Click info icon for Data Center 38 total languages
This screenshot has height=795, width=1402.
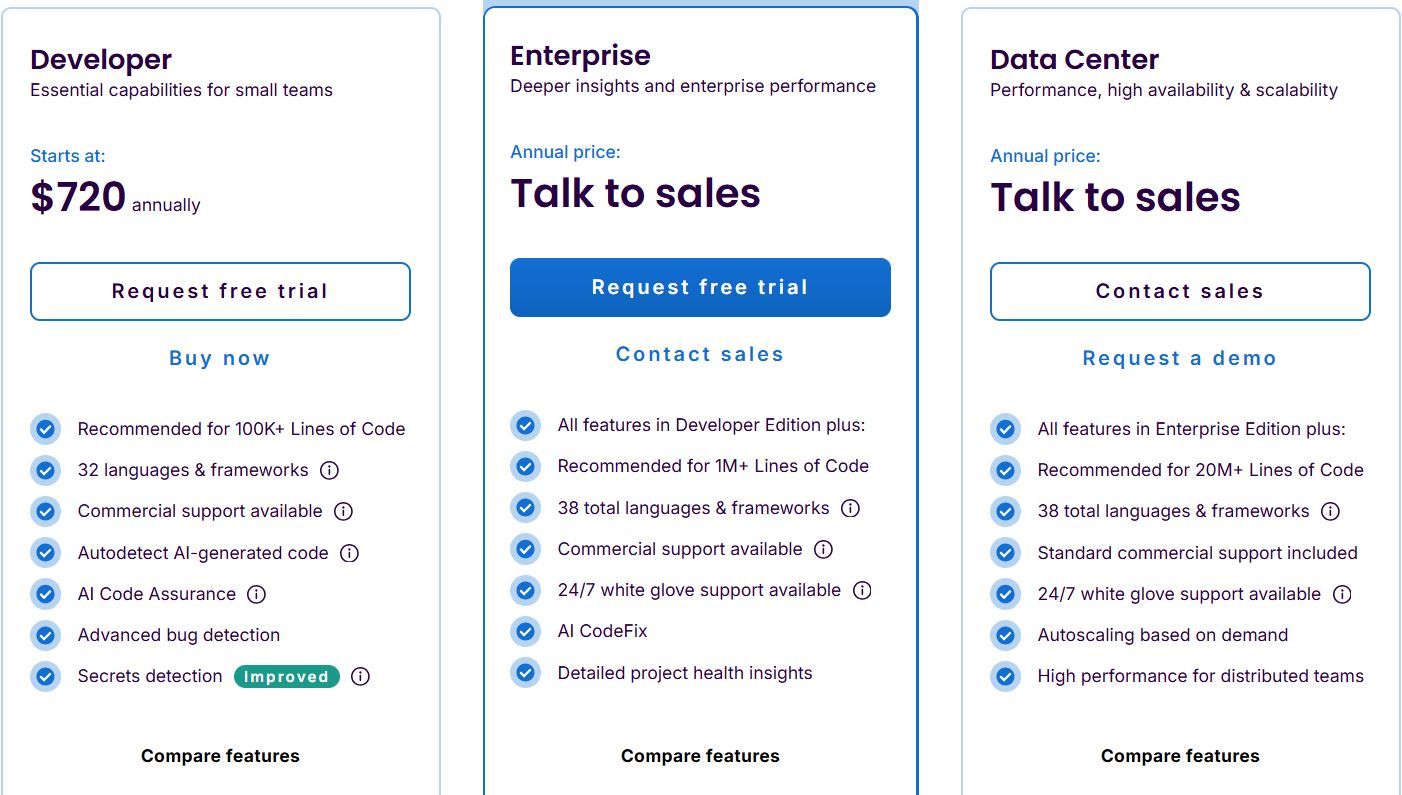[1330, 511]
